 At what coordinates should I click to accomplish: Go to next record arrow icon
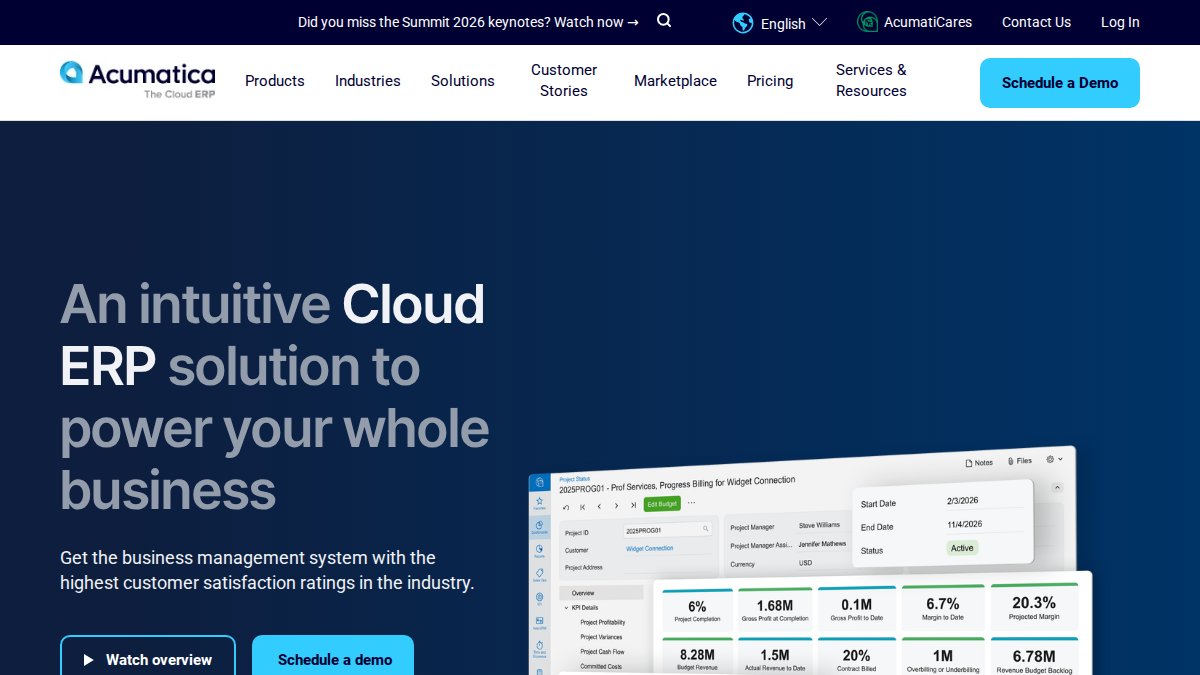pyautogui.click(x=616, y=505)
